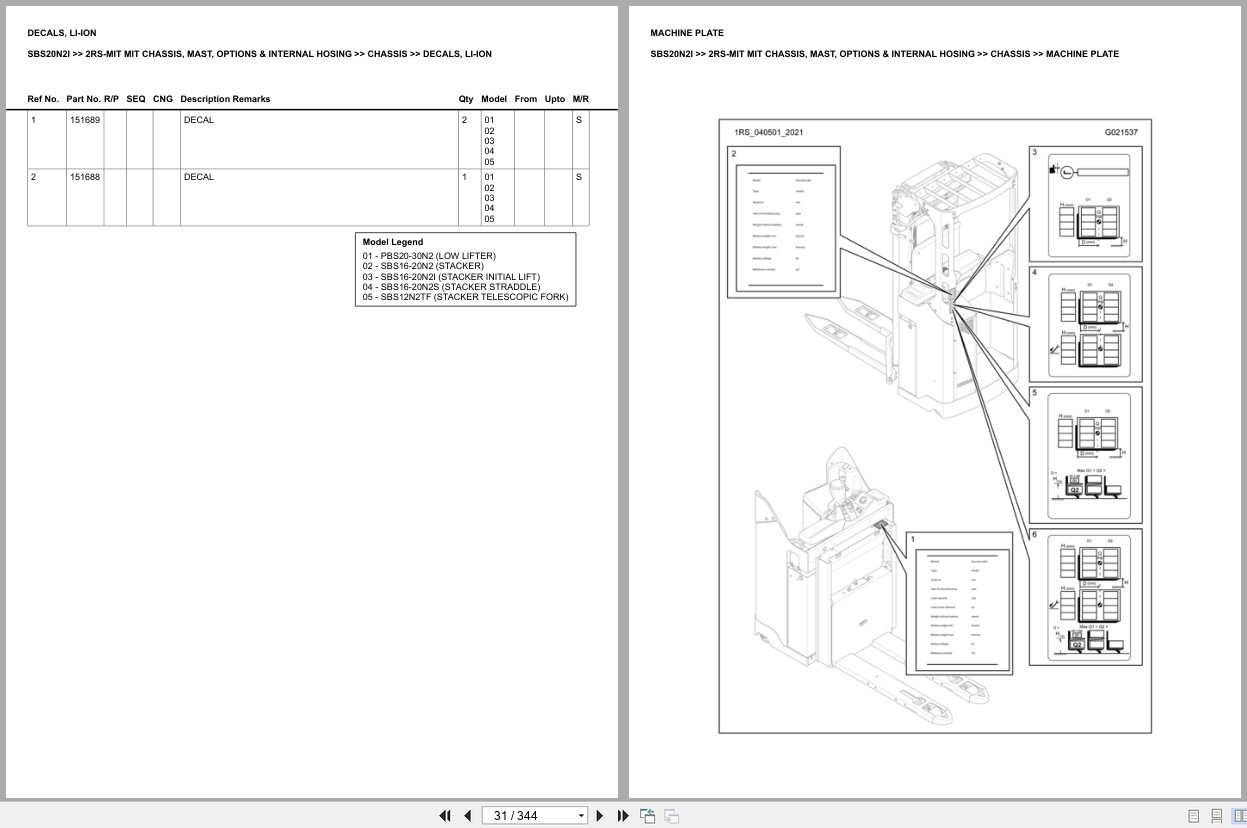Select legend entry 02 - SBS16-20N2 (STACKER)
Image resolution: width=1247 pixels, height=828 pixels.
tap(423, 266)
